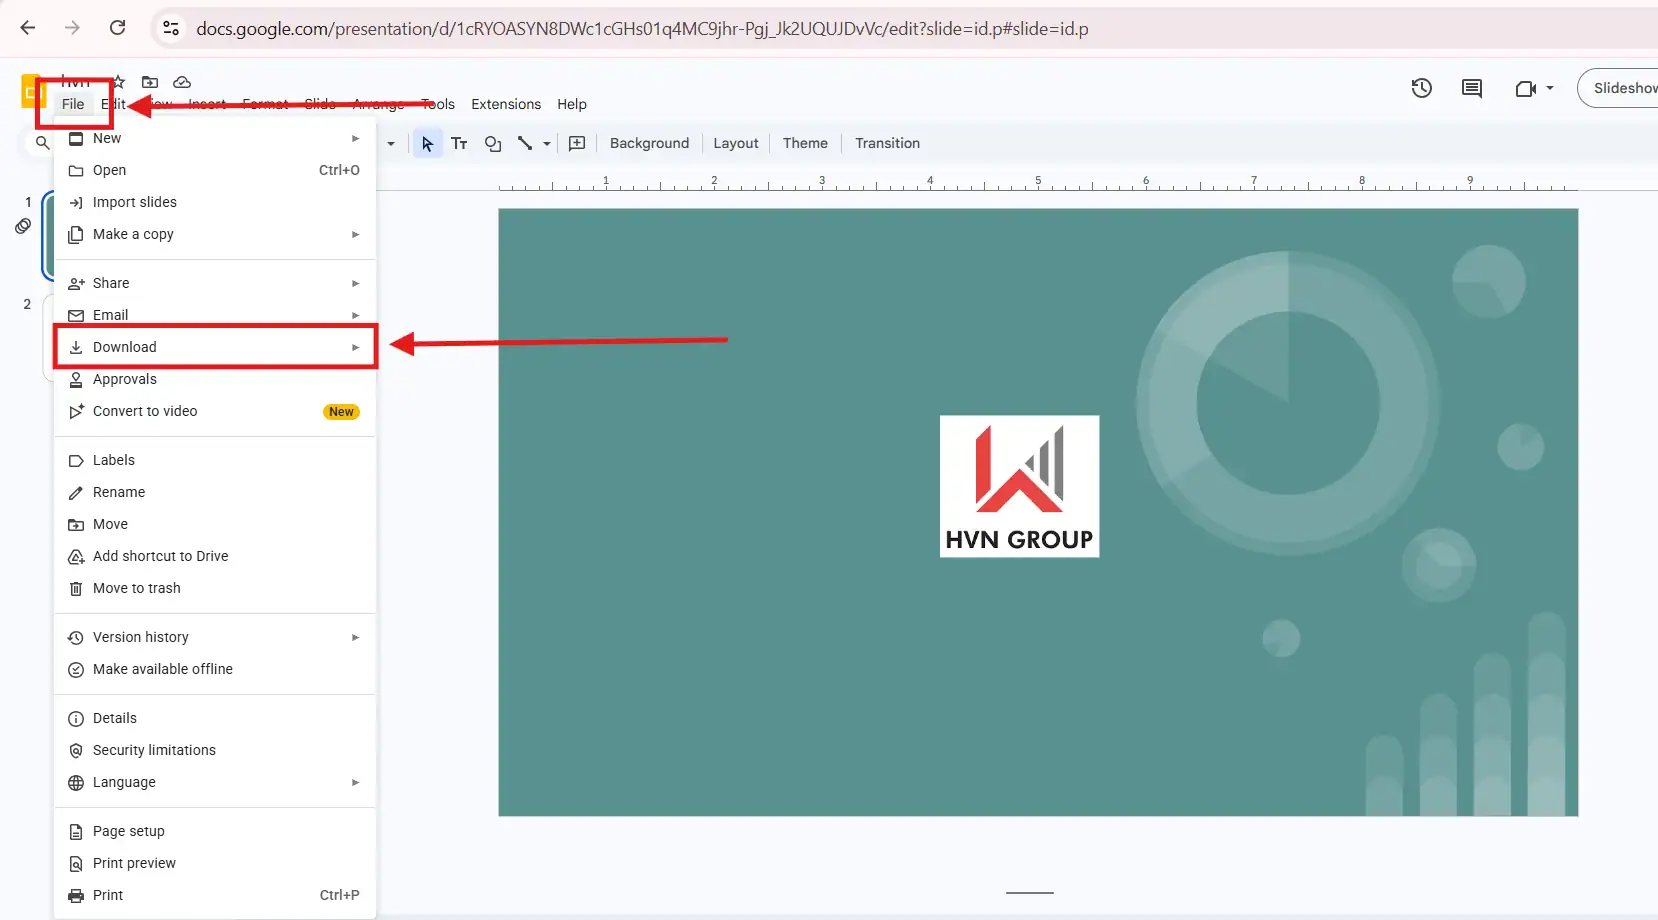Click the camera meeting icon
Image resolution: width=1658 pixels, height=920 pixels.
coord(1525,88)
